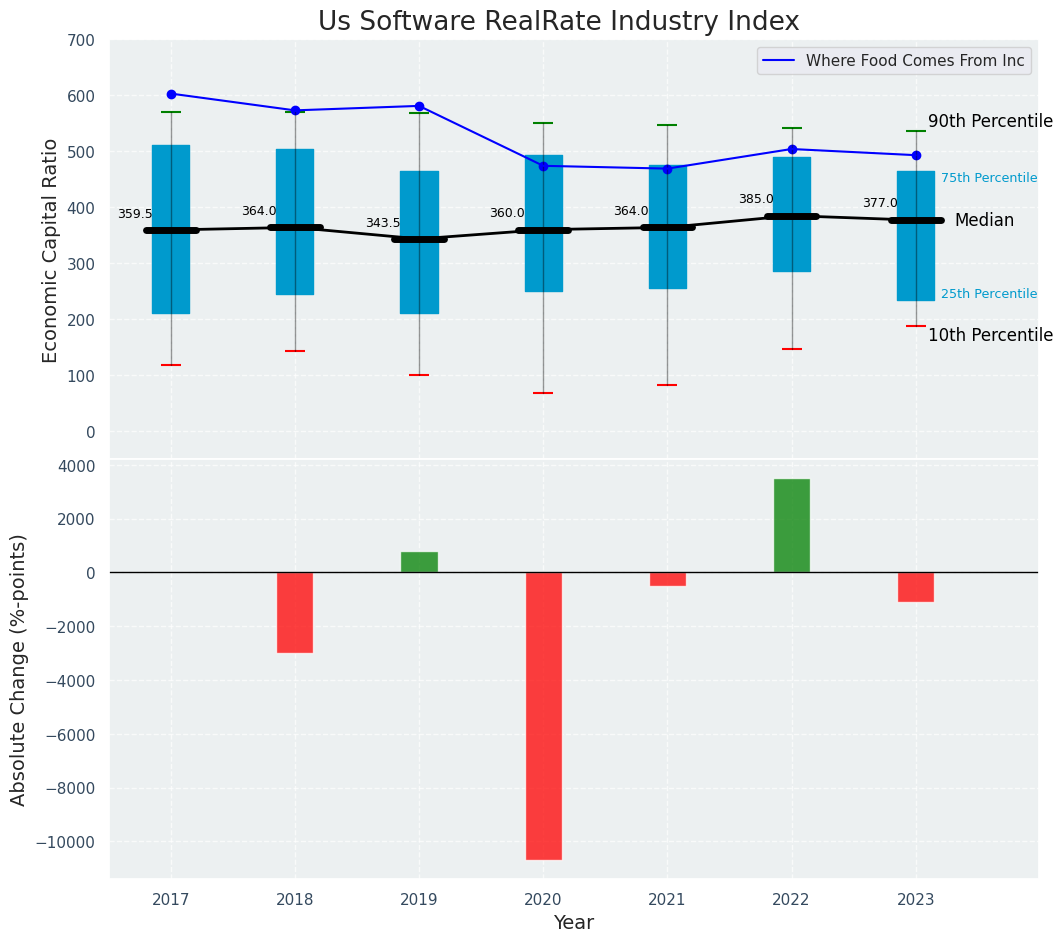Click the Absolute Change axis title
Viewport: 1063px width, 942px height.
click(x=19, y=669)
